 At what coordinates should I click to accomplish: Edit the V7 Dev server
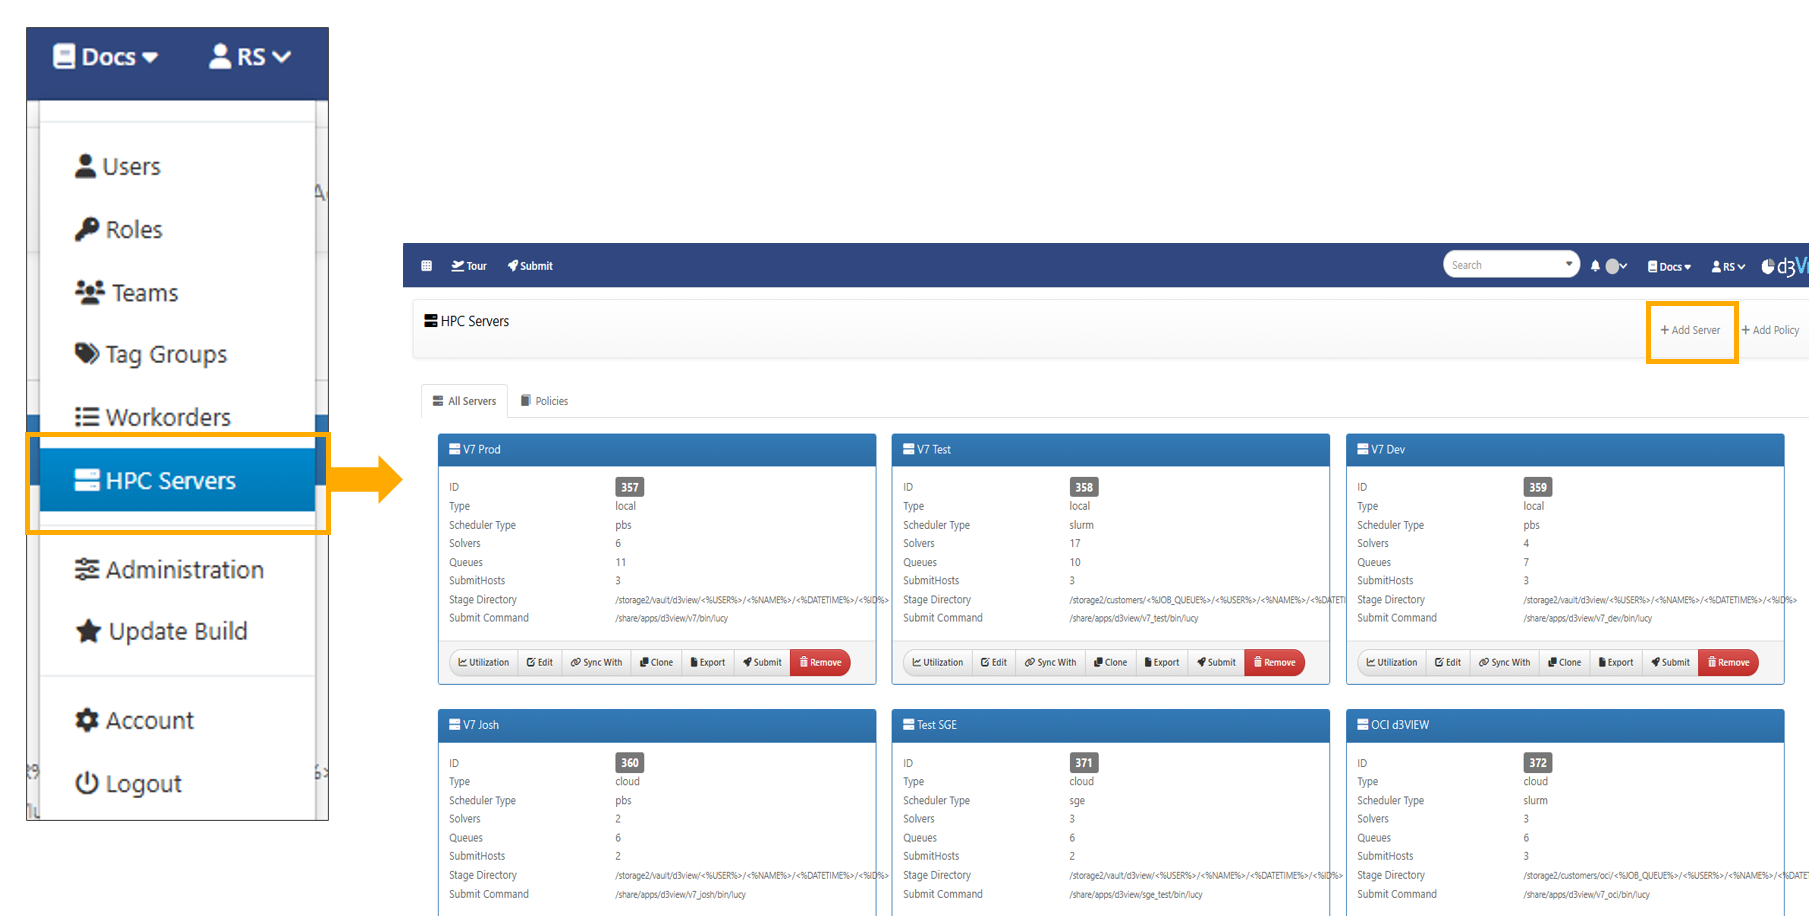(x=1447, y=662)
